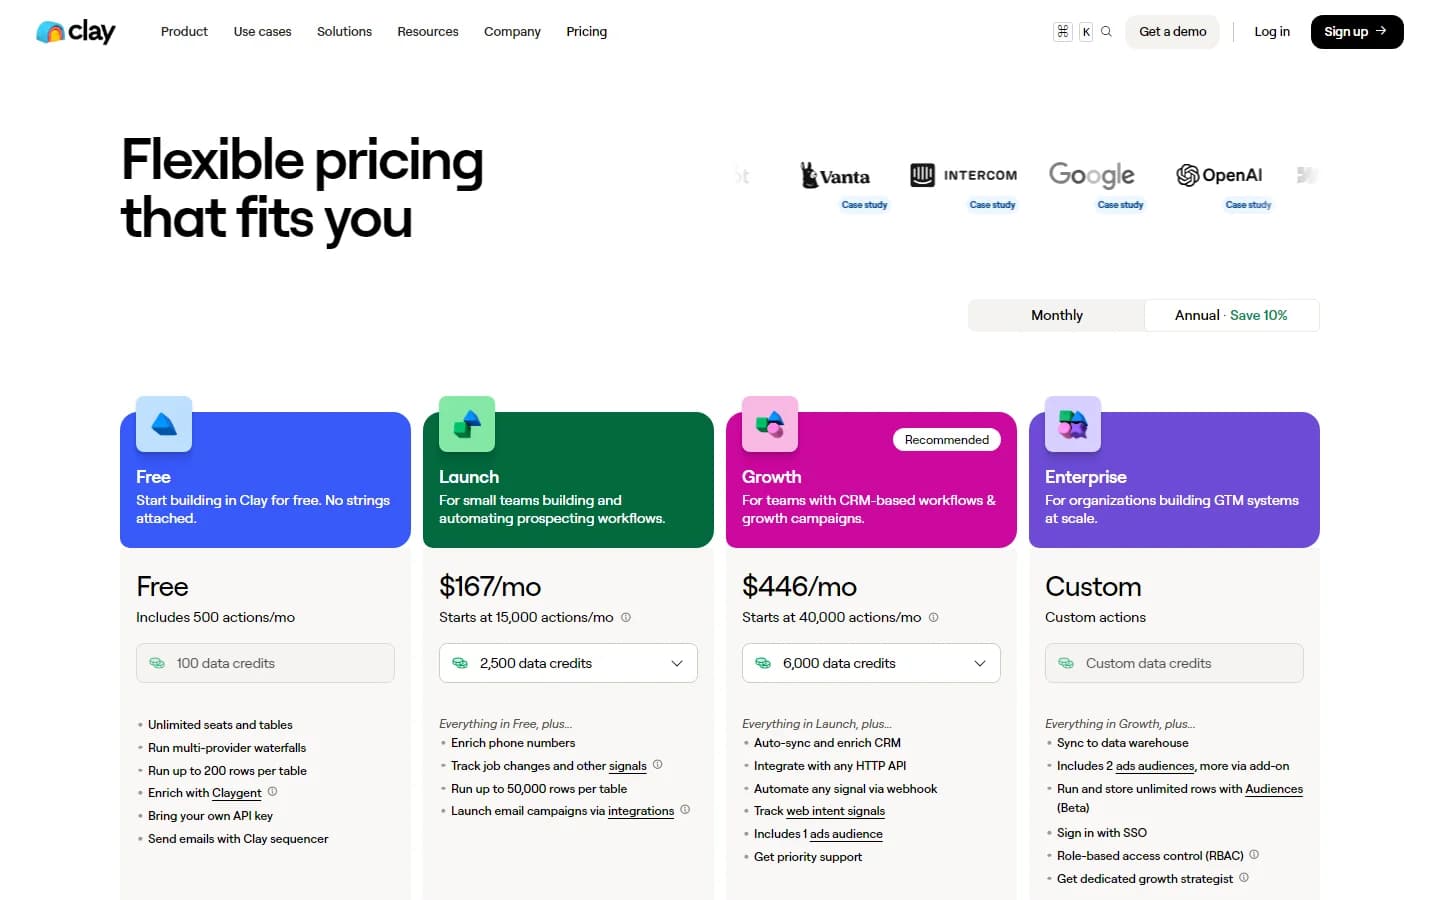The height and width of the screenshot is (900, 1440).
Task: Open the 2,500 data credits dropdown
Action: pyautogui.click(x=567, y=663)
